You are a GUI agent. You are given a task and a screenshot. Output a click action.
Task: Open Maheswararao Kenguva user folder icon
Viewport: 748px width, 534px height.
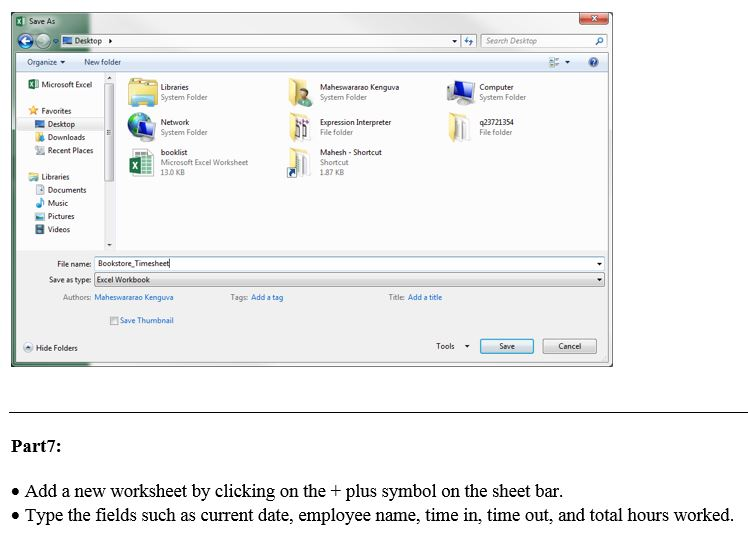[x=300, y=92]
